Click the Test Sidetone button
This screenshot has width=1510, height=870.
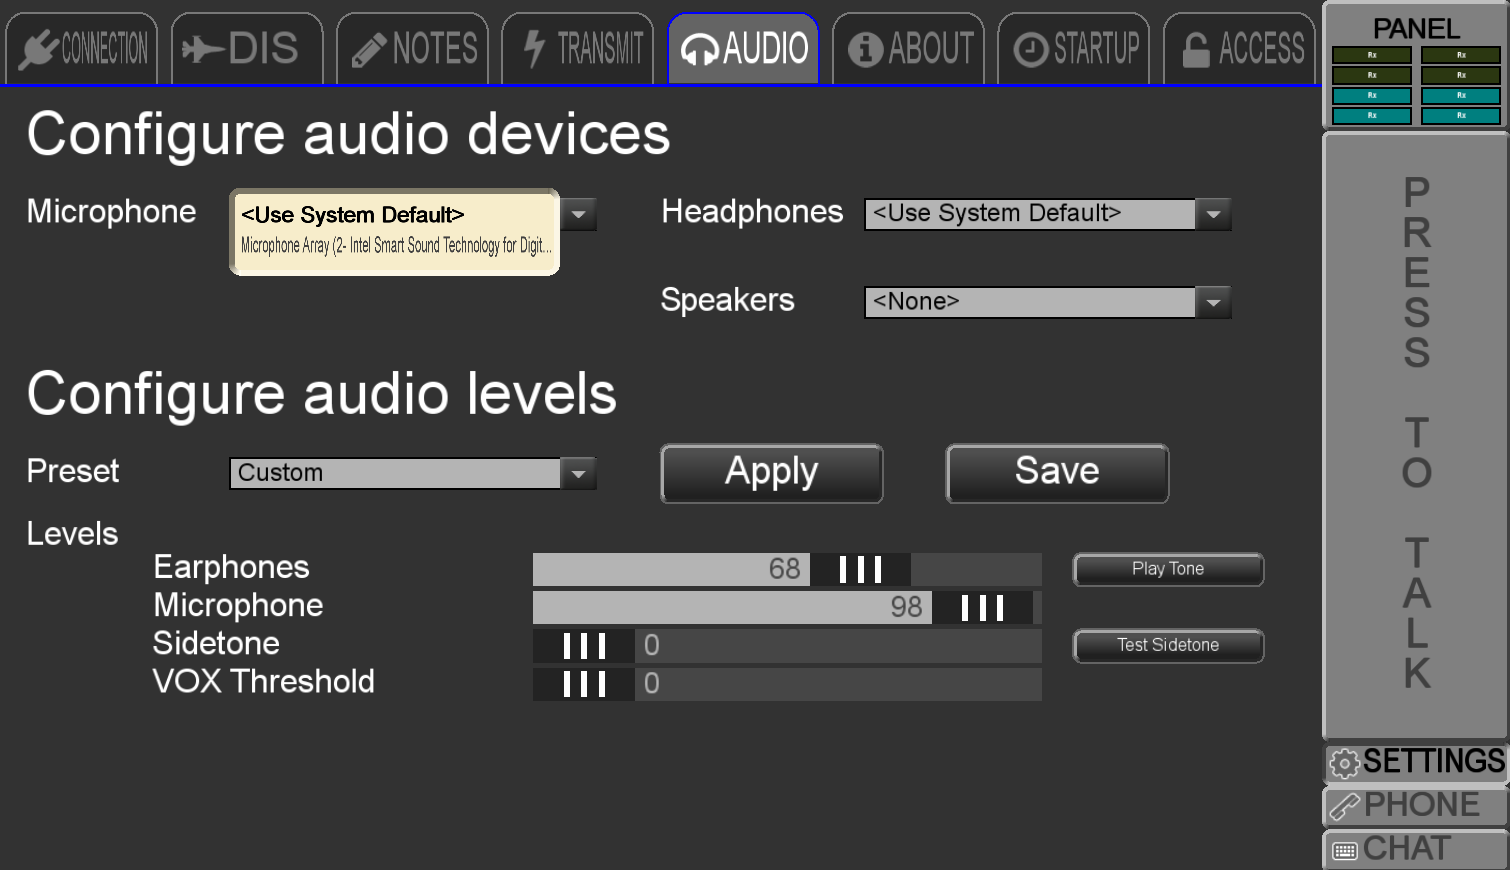pos(1168,646)
